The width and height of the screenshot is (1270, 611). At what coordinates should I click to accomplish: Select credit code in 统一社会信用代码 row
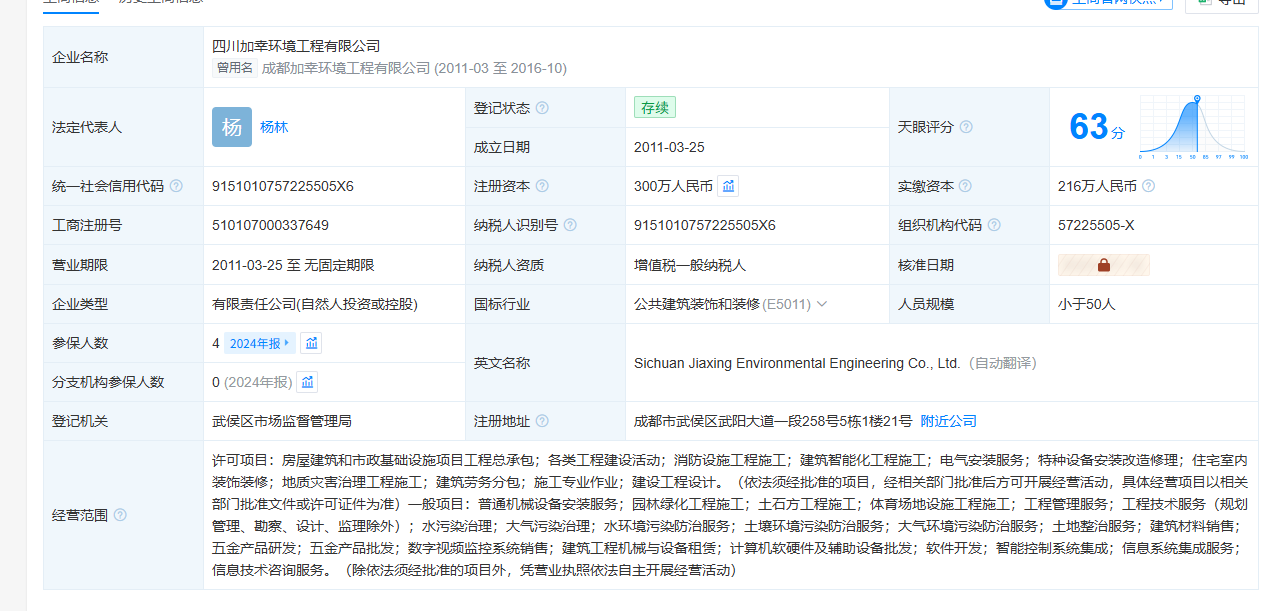pyautogui.click(x=283, y=186)
